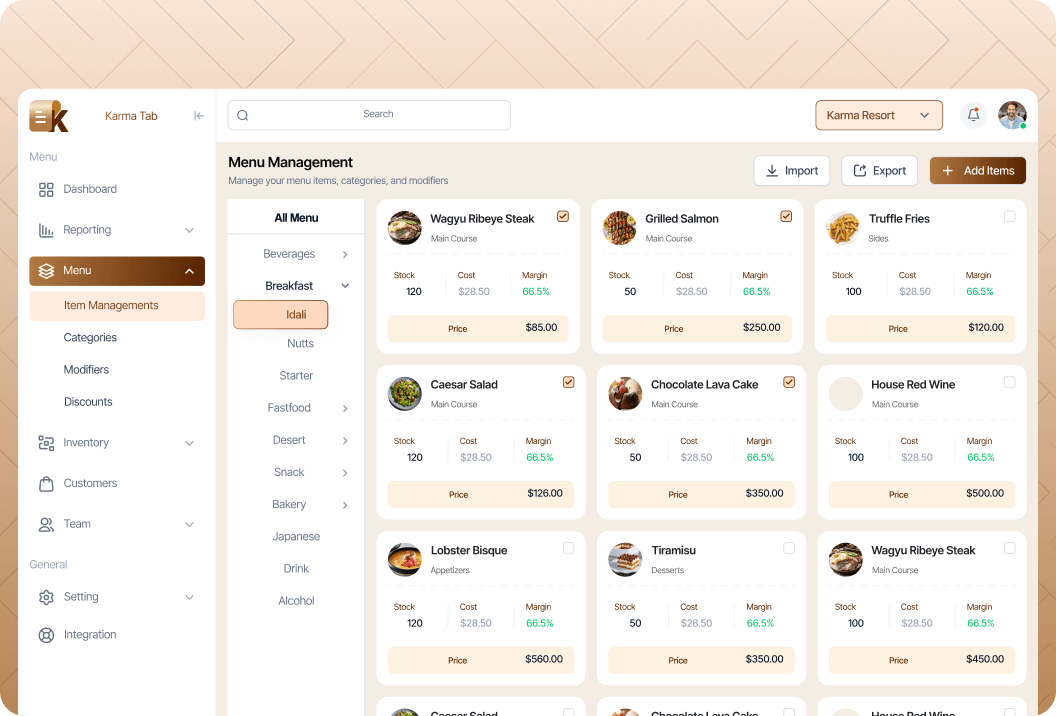Viewport: 1056px width, 716px height.
Task: Click the Export share icon
Action: click(860, 171)
